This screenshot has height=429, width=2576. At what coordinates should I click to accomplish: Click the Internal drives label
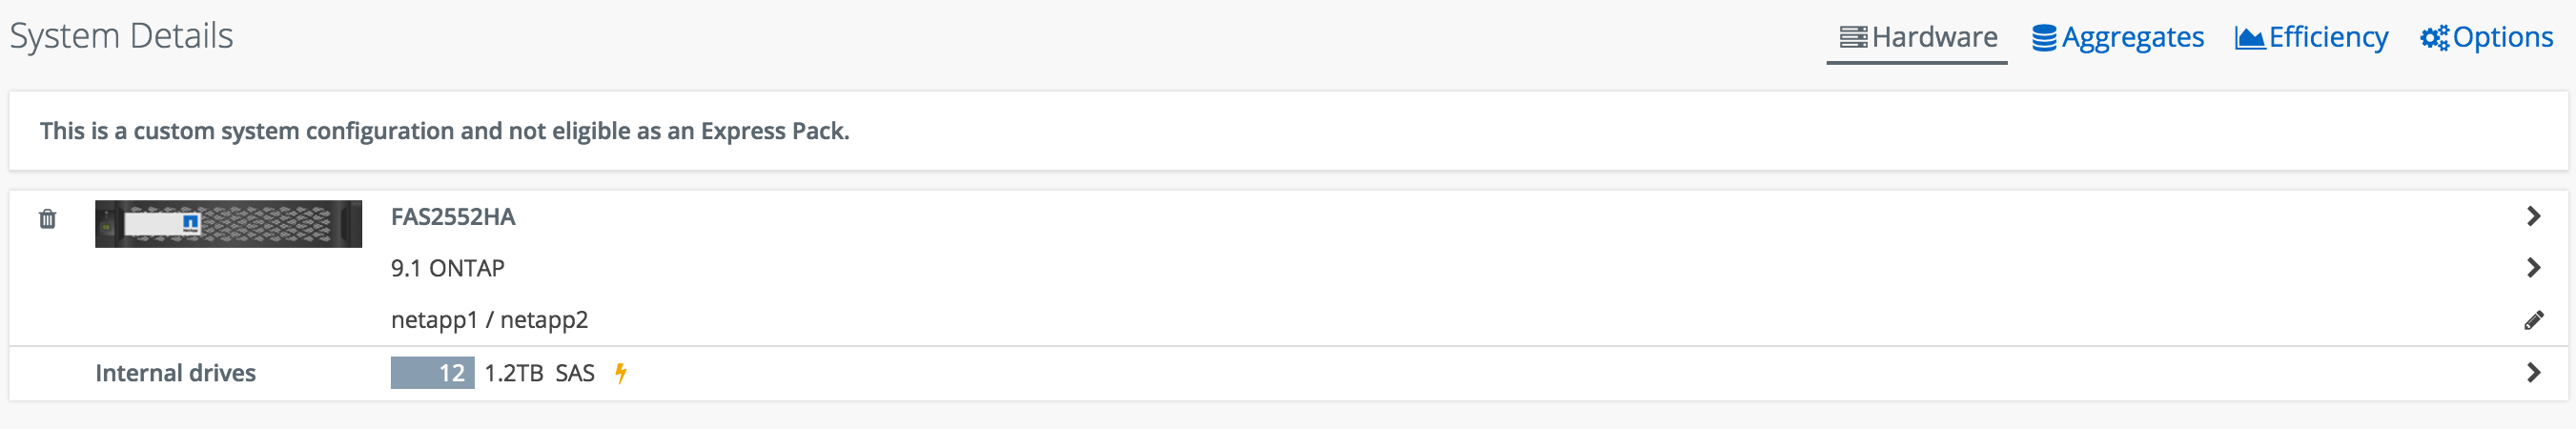(175, 373)
